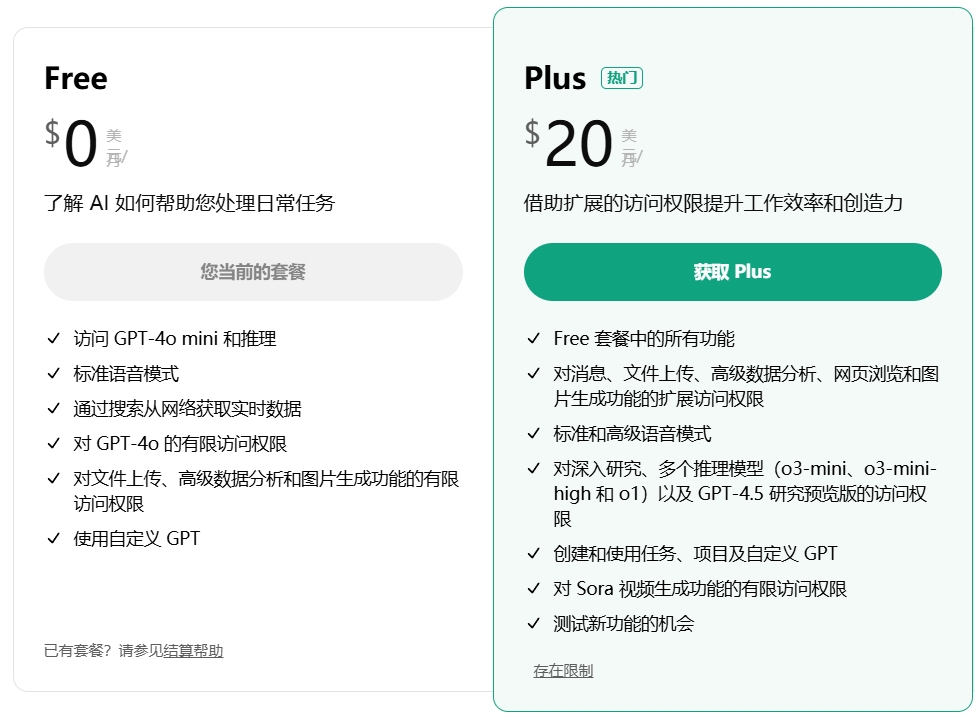Click checkmark beside 通过搜索从网络获取实时数据

tap(53, 408)
